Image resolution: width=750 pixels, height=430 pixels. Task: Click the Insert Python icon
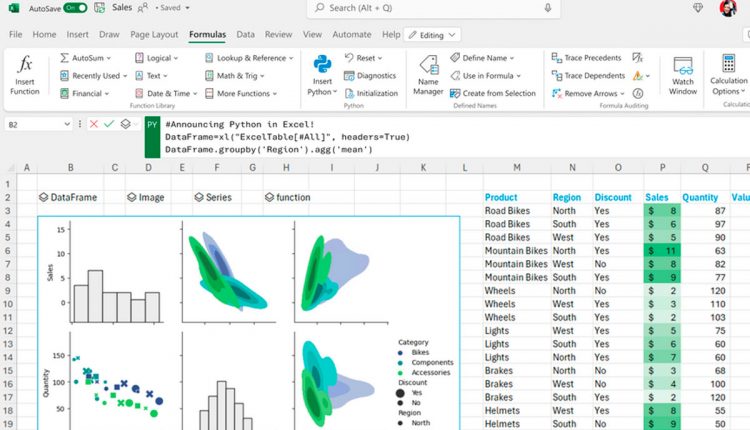[x=322, y=64]
